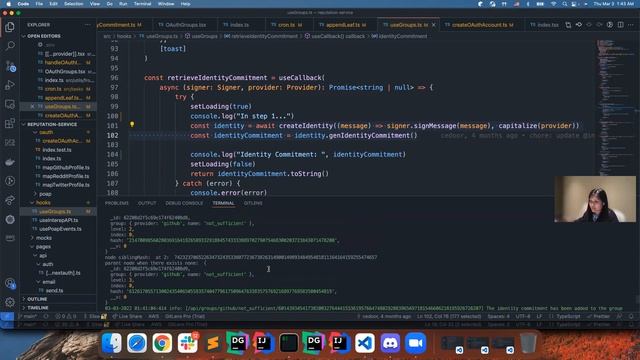Click AWS in the status bar
640x360 pixels.
click(x=154, y=316)
